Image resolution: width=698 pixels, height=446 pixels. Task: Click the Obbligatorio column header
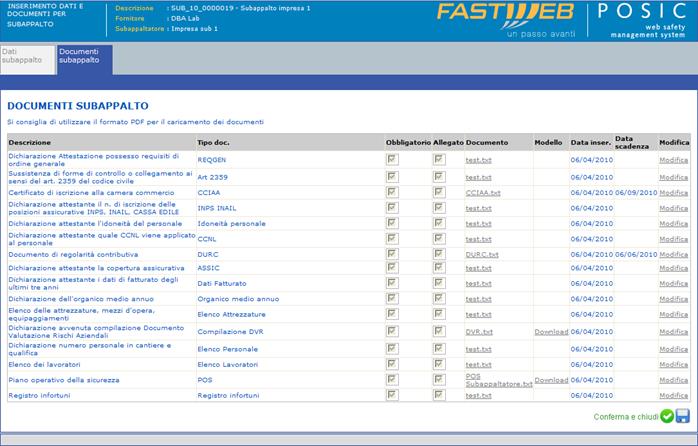[408, 142]
